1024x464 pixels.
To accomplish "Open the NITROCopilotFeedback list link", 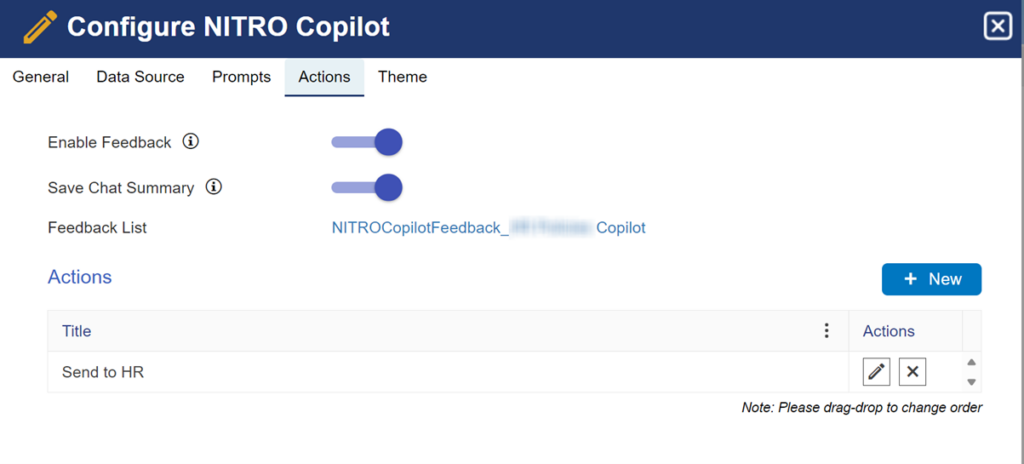I will [x=488, y=227].
